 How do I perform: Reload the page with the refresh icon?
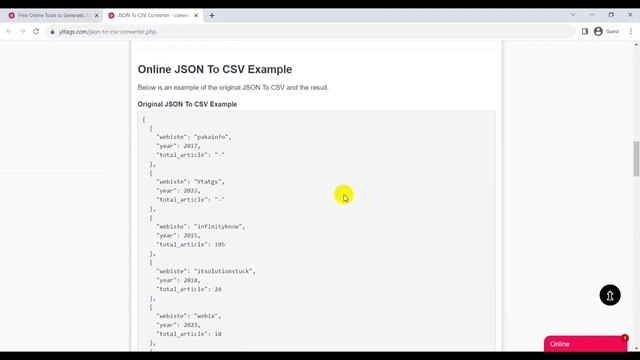click(36, 31)
